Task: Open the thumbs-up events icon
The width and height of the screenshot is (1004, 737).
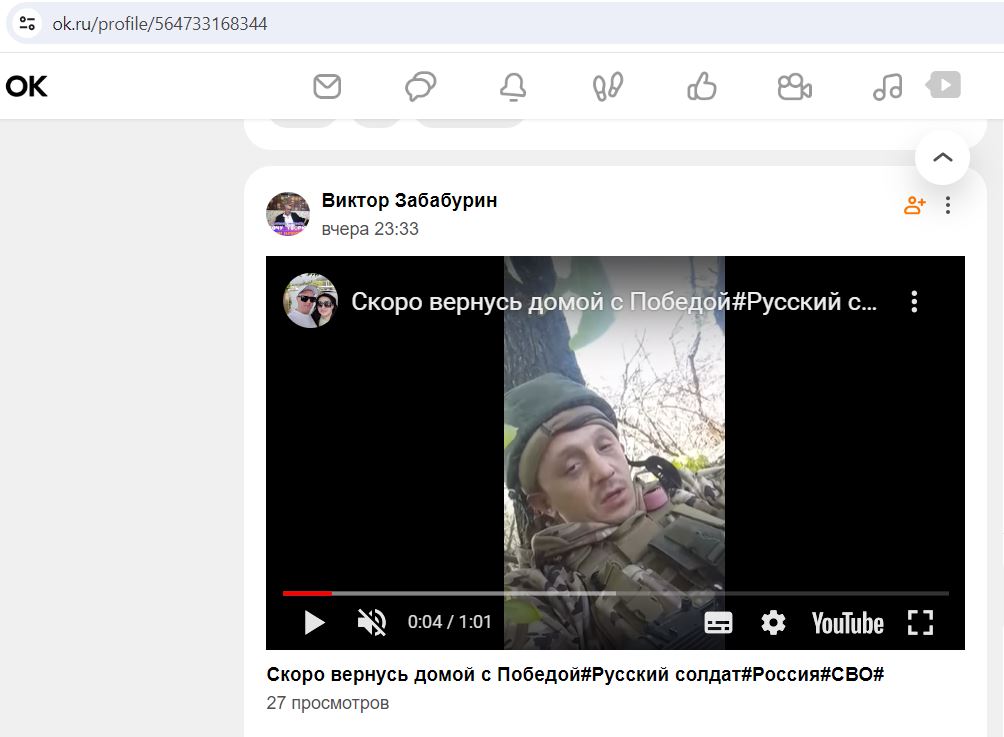Action: click(x=702, y=86)
